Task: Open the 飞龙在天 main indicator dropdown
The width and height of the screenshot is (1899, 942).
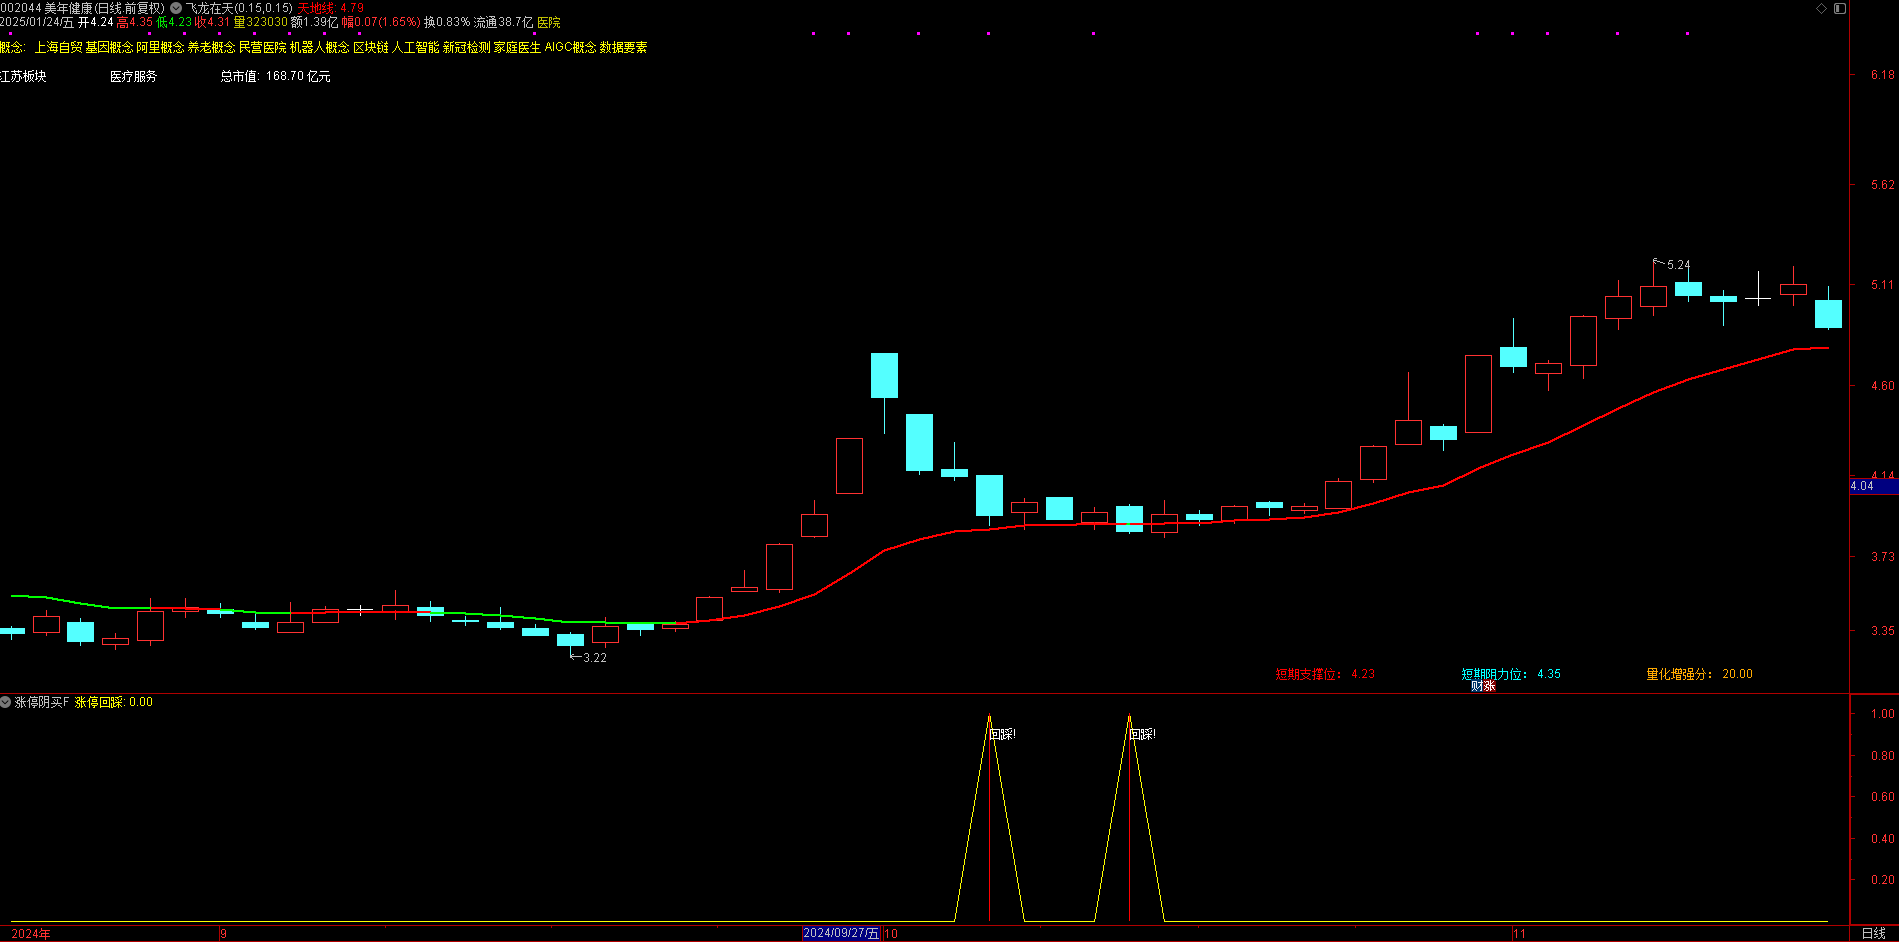Action: point(176,8)
